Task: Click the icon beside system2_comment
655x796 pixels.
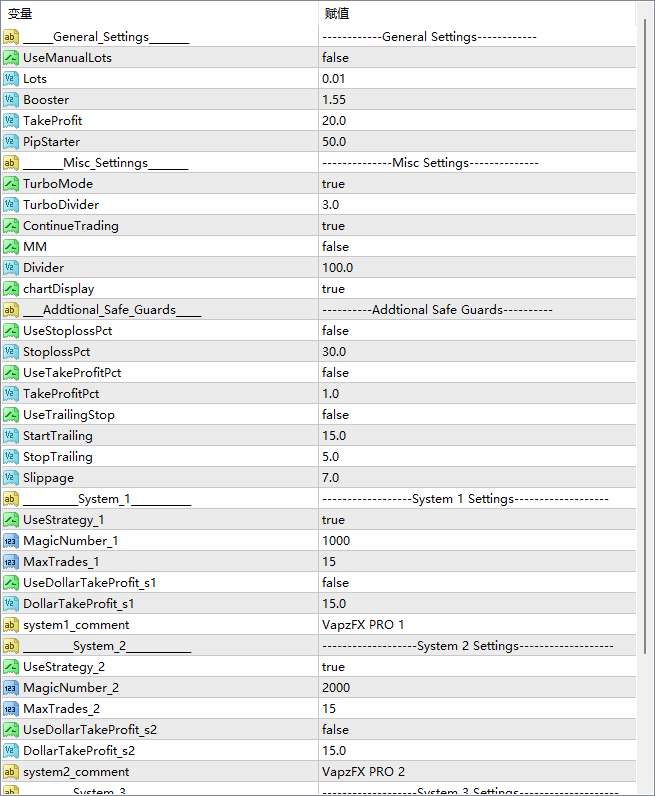Action: tap(11, 772)
